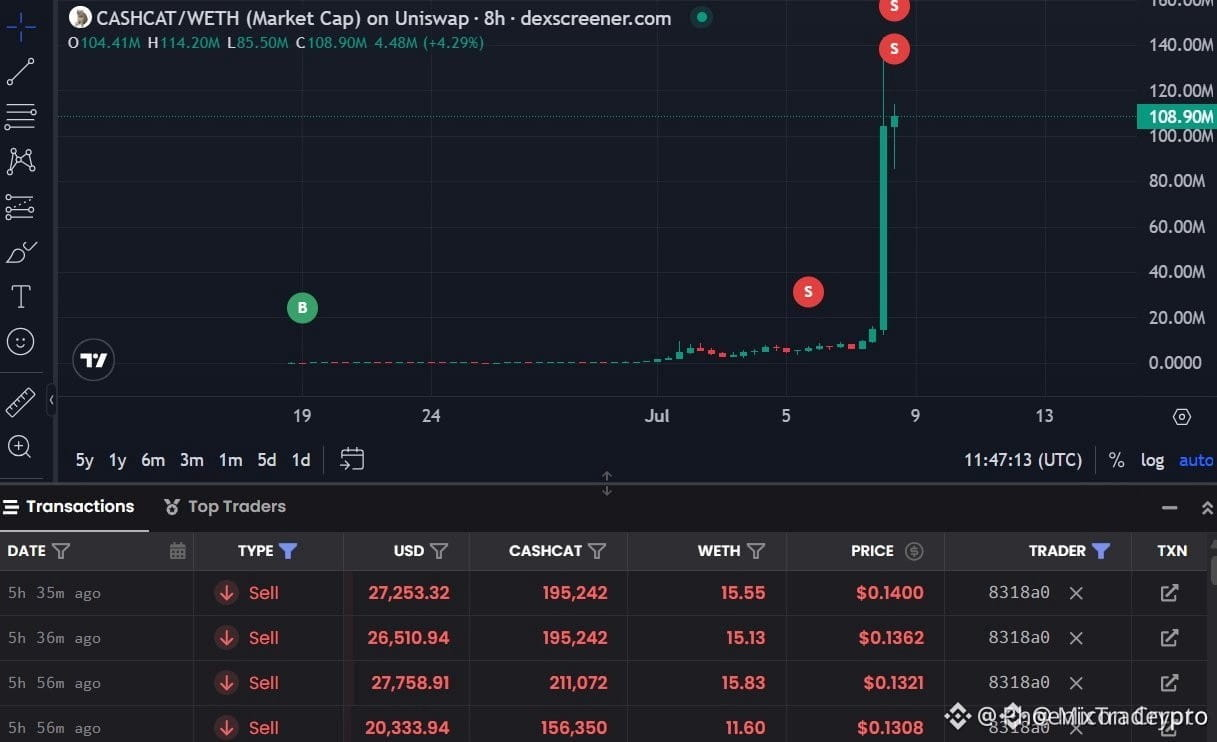Screen dimensions: 1217x742
Task: Open the long position forecasting tool
Action: pos(20,206)
